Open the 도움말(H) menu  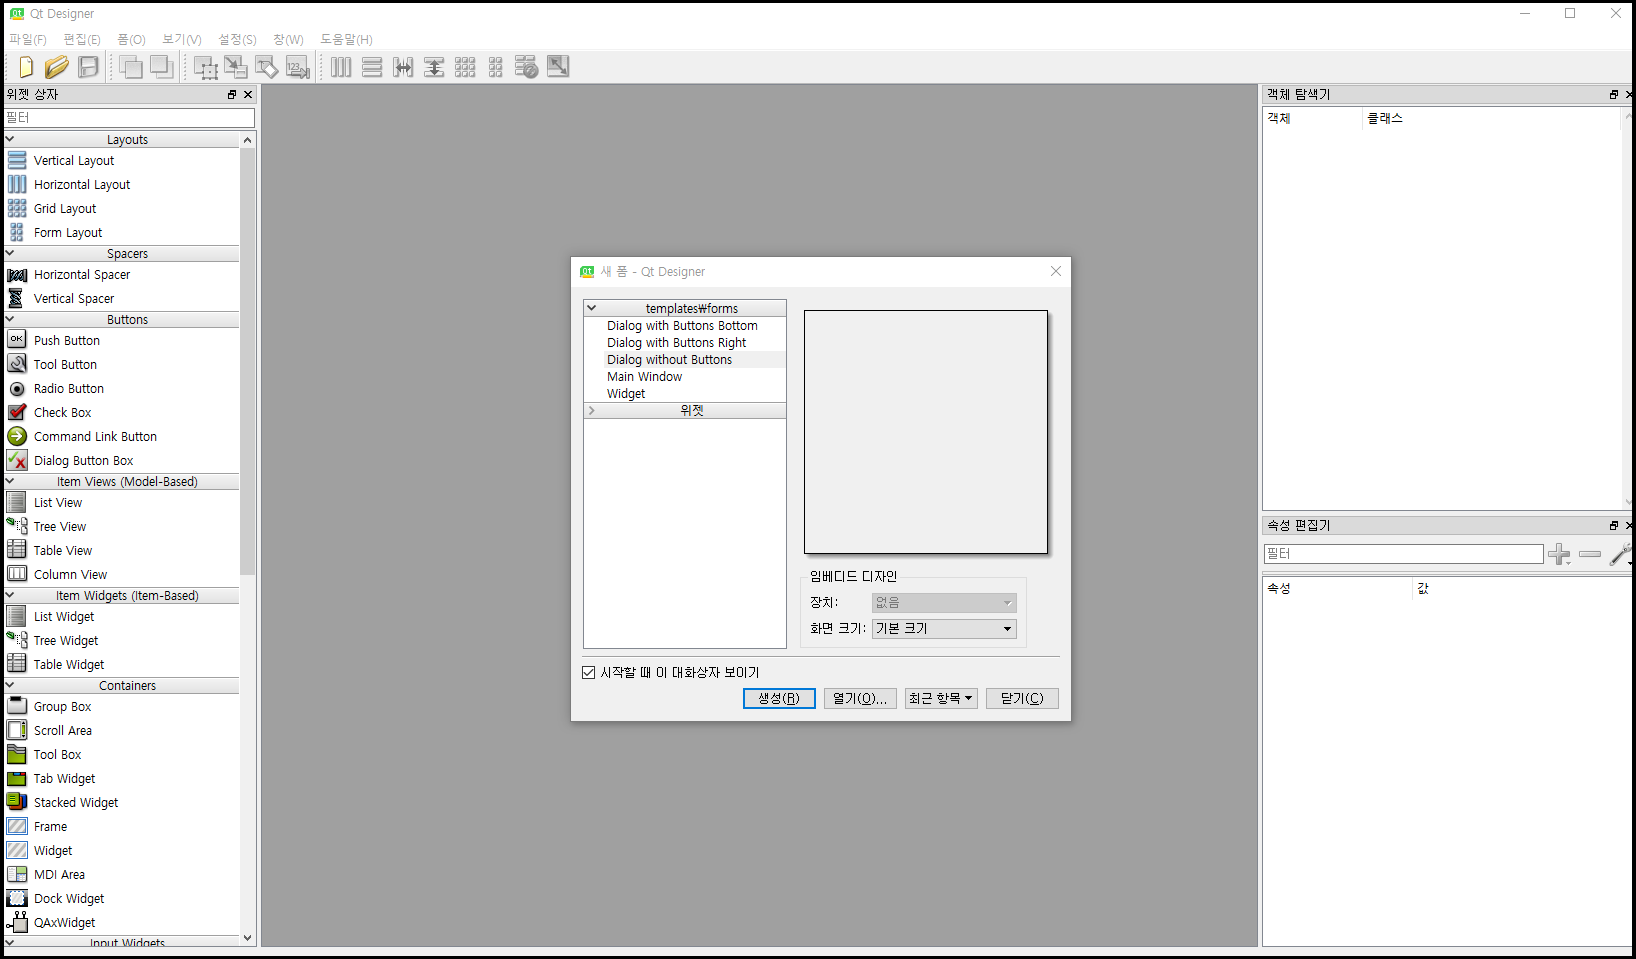click(346, 39)
